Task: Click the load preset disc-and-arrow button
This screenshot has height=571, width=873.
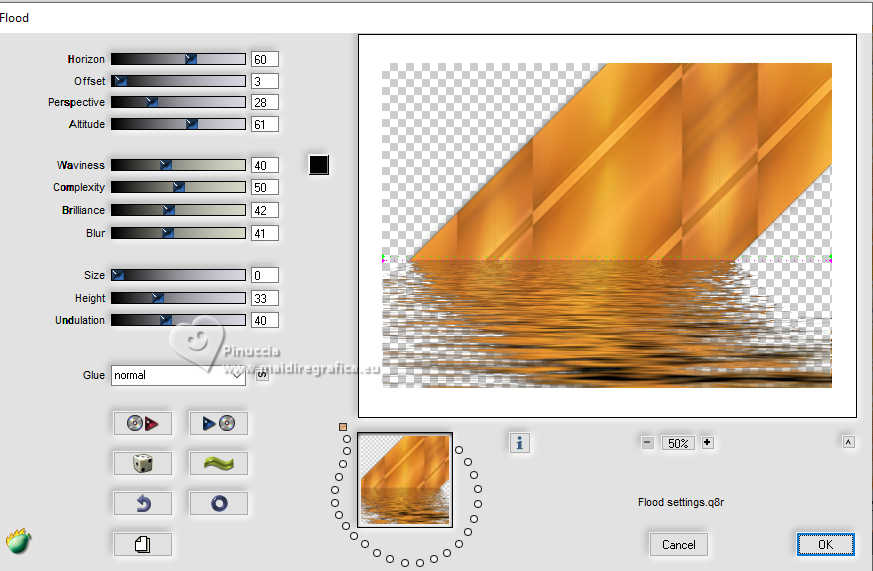Action: tap(143, 424)
